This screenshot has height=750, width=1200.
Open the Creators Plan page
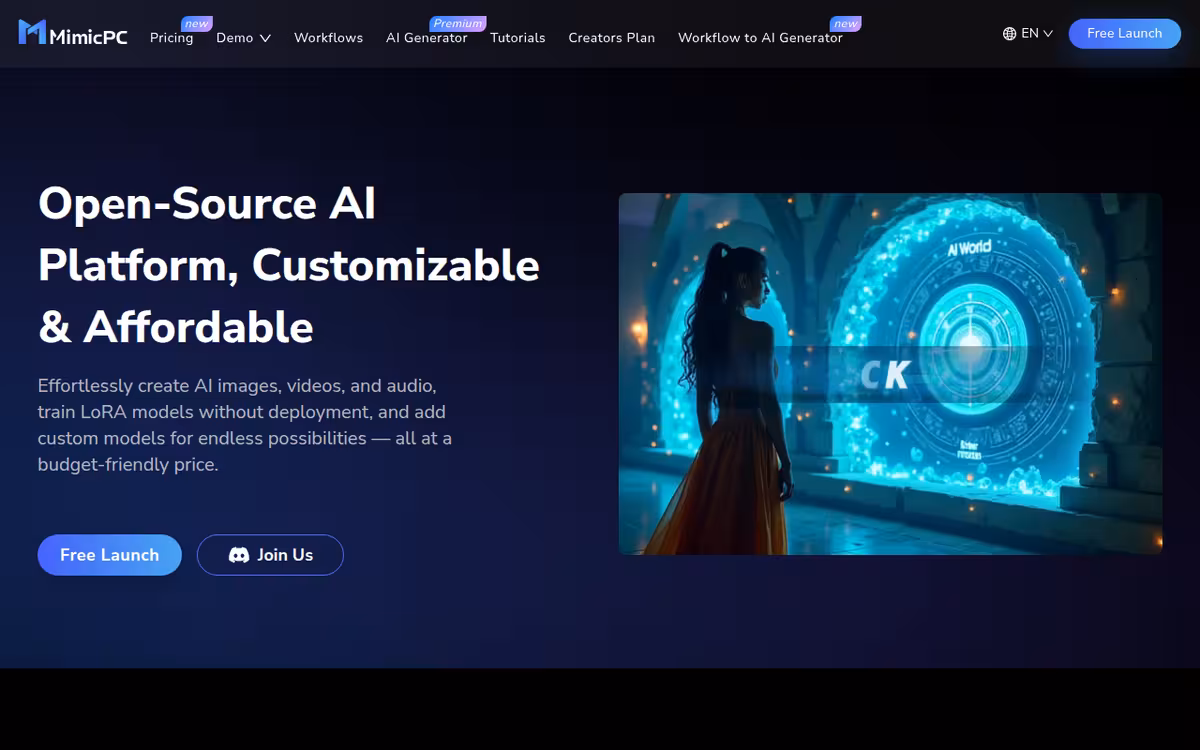pos(611,37)
